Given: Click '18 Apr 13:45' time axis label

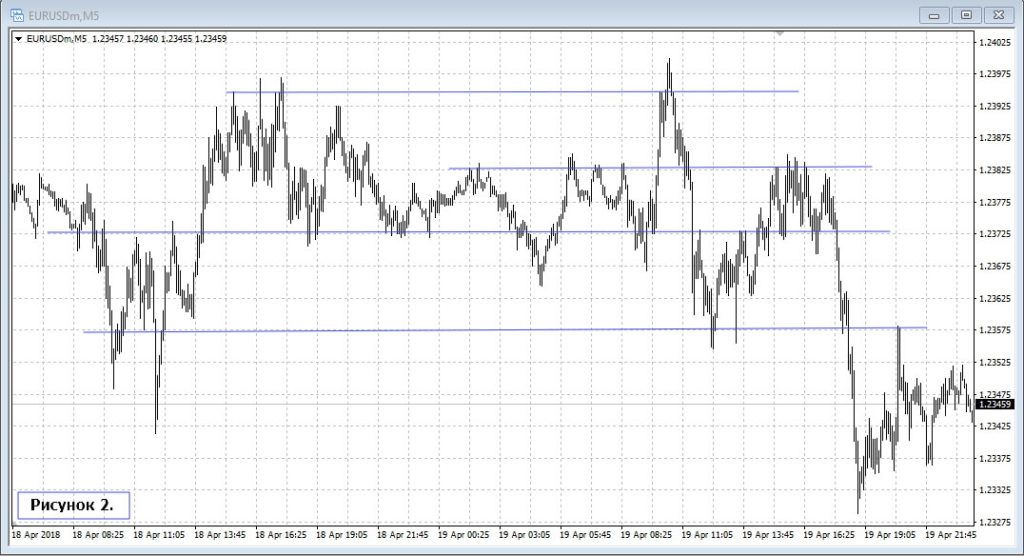Looking at the screenshot, I should click(x=219, y=535).
